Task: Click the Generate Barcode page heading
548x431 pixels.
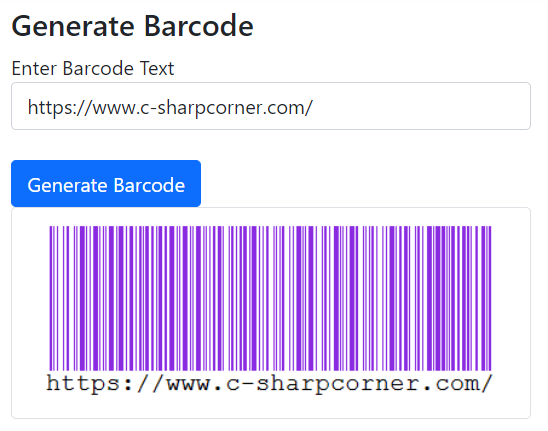Action: tap(132, 26)
